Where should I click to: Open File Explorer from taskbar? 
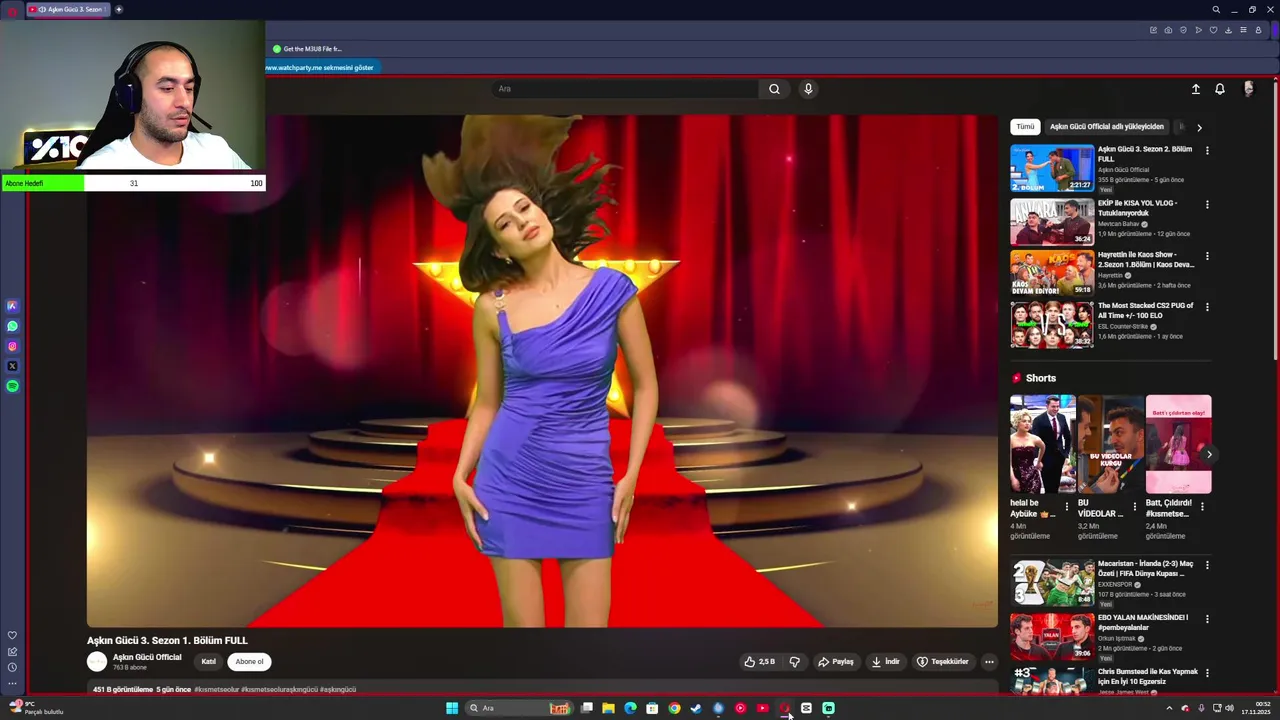point(608,708)
